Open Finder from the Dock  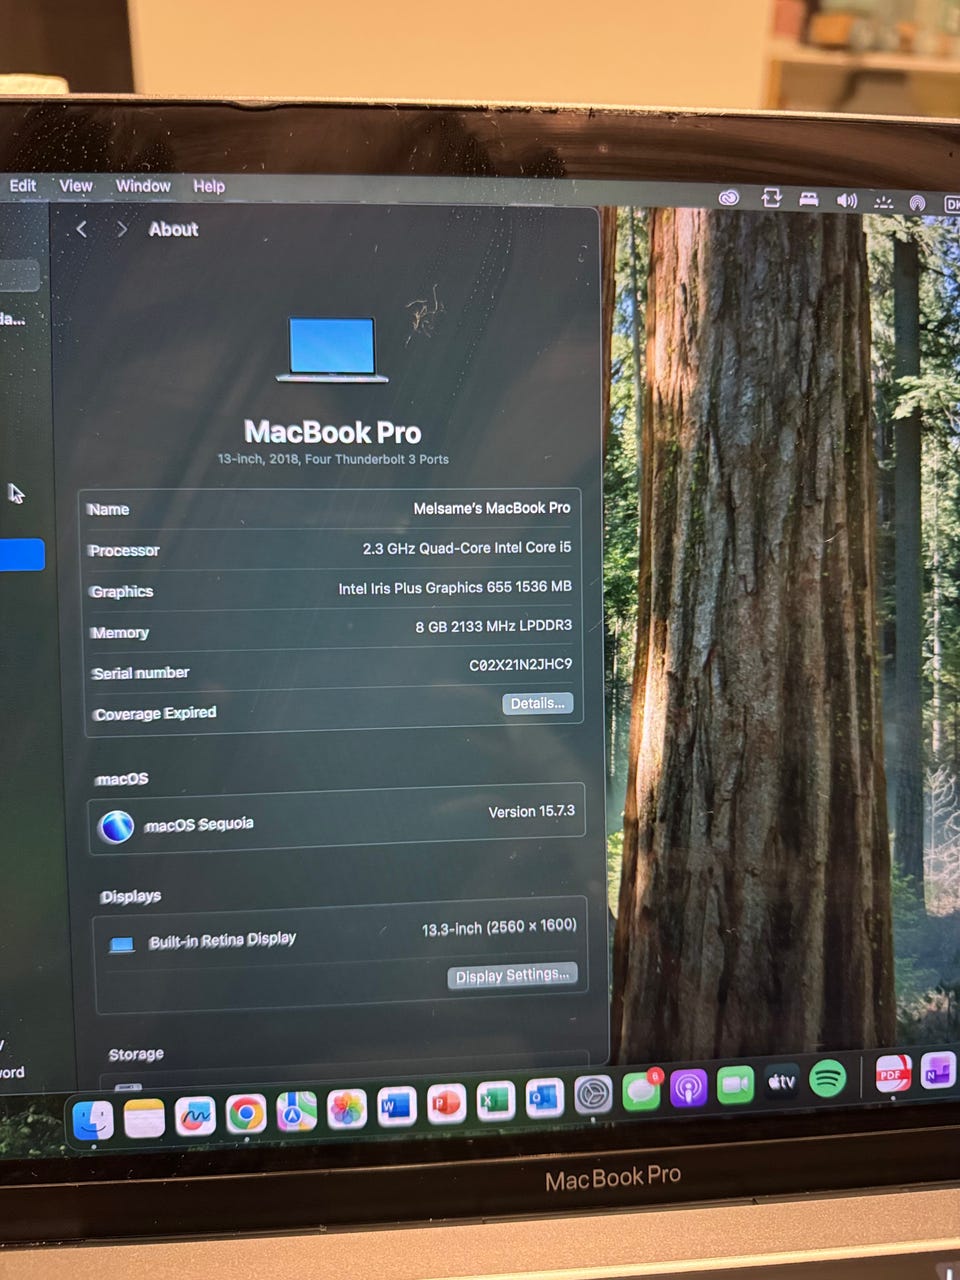click(x=93, y=1120)
